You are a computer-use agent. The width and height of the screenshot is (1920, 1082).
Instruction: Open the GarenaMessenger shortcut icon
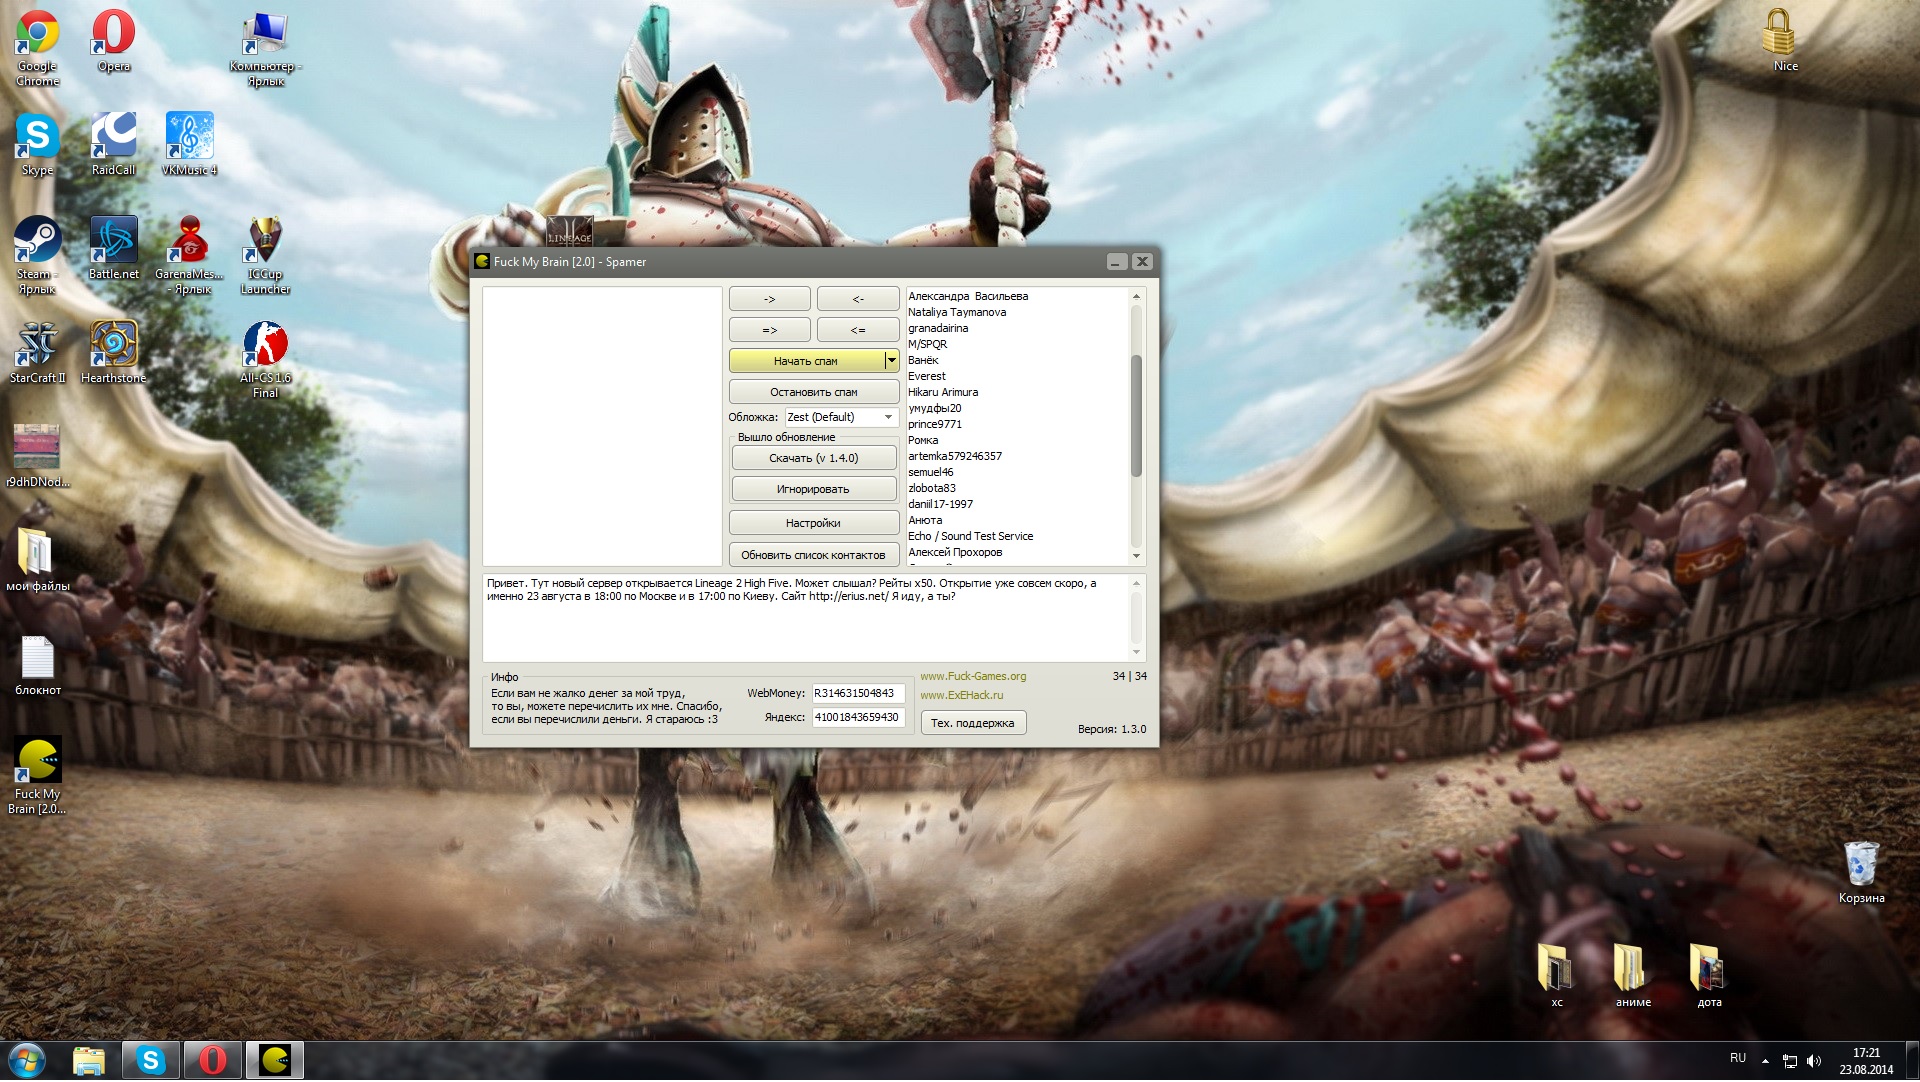point(189,255)
